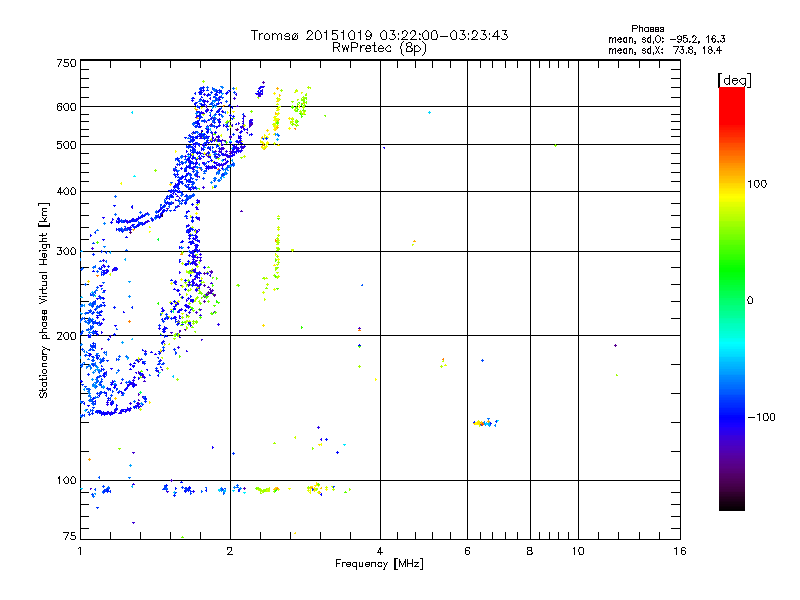The height and width of the screenshot is (600, 800).
Task: Click the x-axis '2' frequency label
Action: 230,551
